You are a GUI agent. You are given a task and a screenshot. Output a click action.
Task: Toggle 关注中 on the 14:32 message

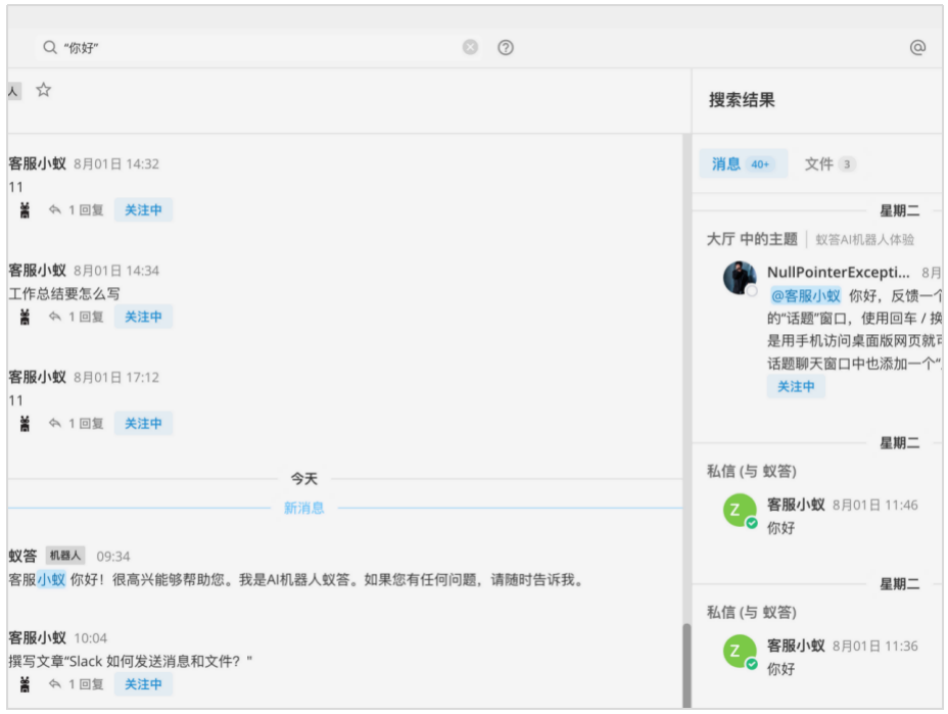[143, 210]
